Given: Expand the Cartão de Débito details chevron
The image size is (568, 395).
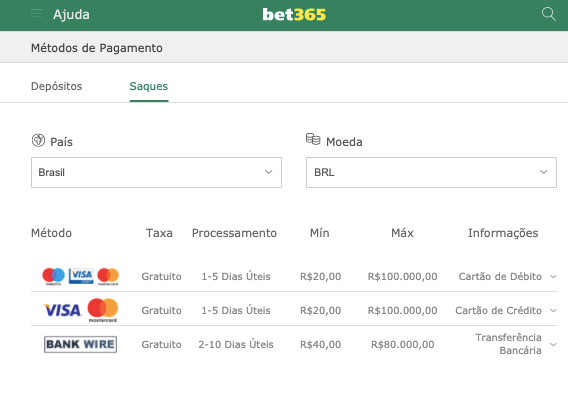Looking at the screenshot, I should click(553, 276).
